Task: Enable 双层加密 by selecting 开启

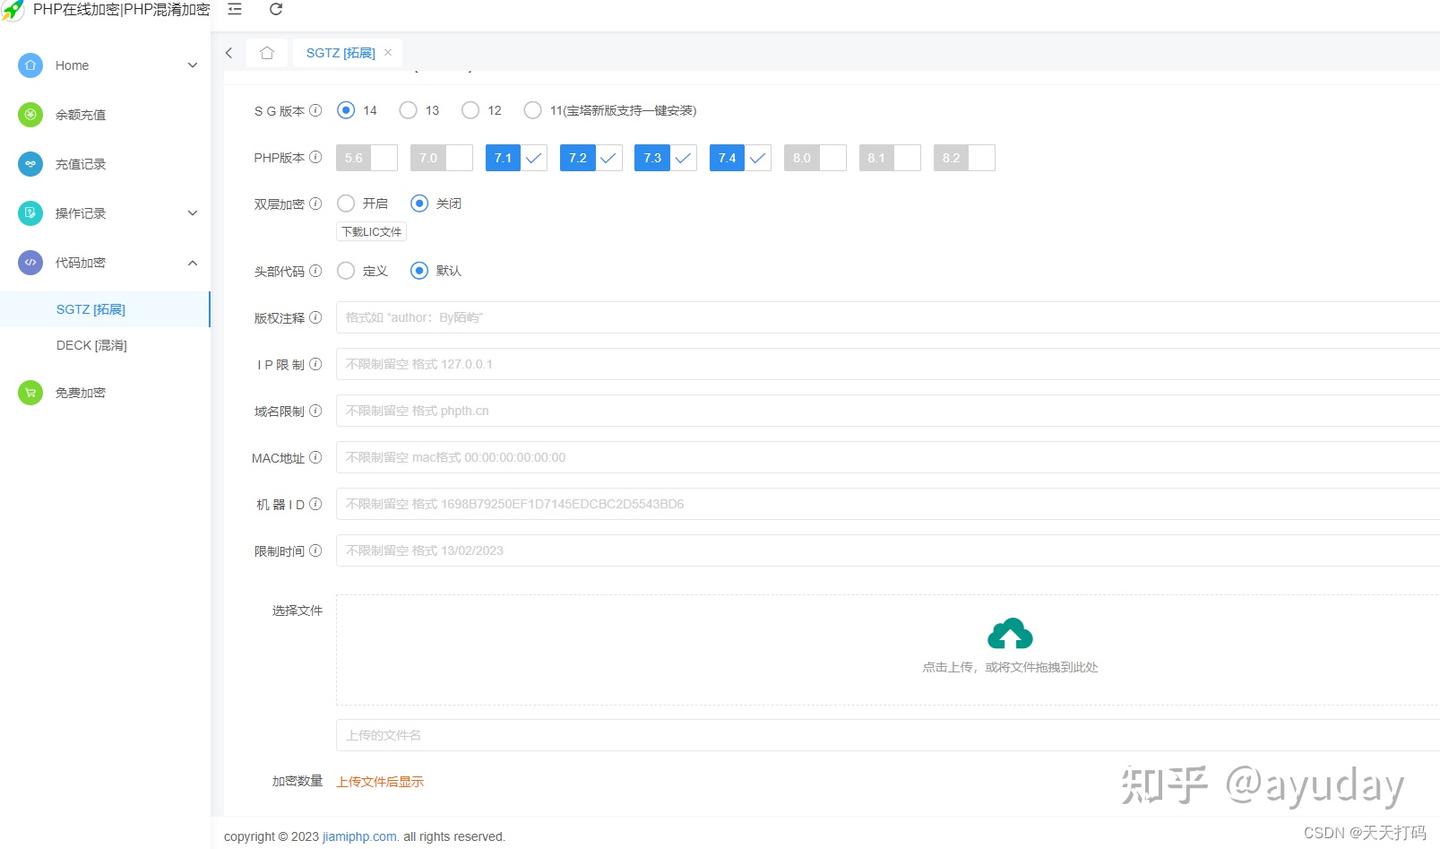Action: tap(346, 203)
